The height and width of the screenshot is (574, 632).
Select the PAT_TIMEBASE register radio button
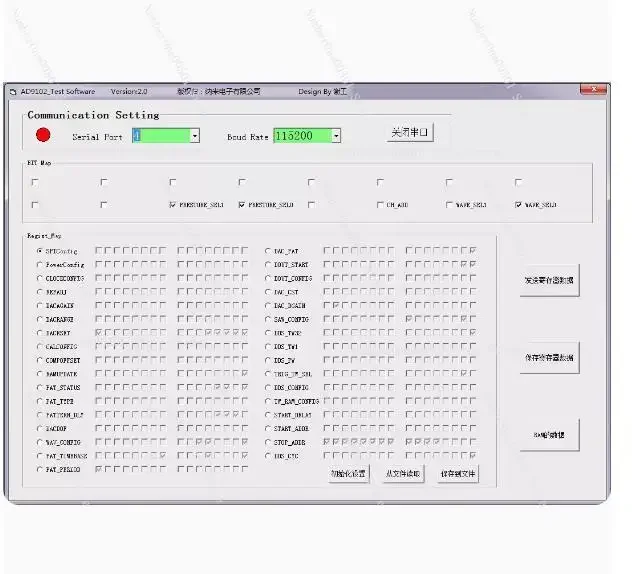pyautogui.click(x=40, y=456)
